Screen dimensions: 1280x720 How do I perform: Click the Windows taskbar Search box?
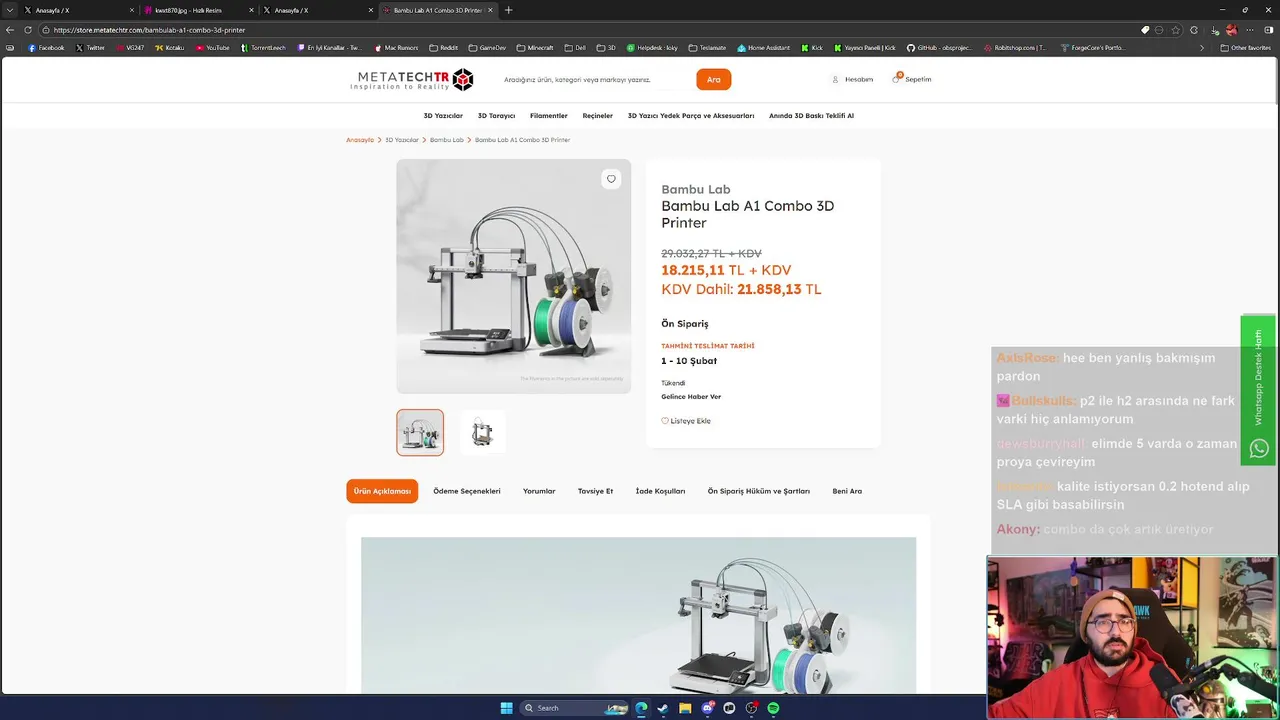(x=572, y=708)
